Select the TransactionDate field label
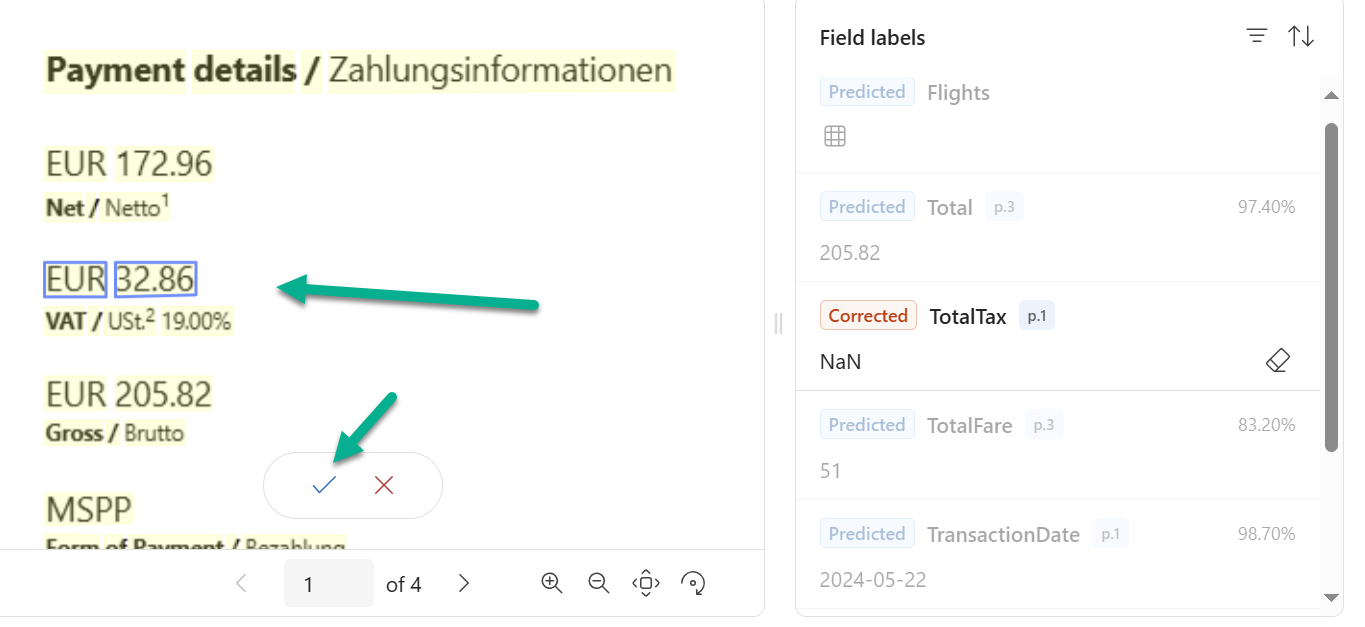The height and width of the screenshot is (627, 1365). pos(1003,534)
